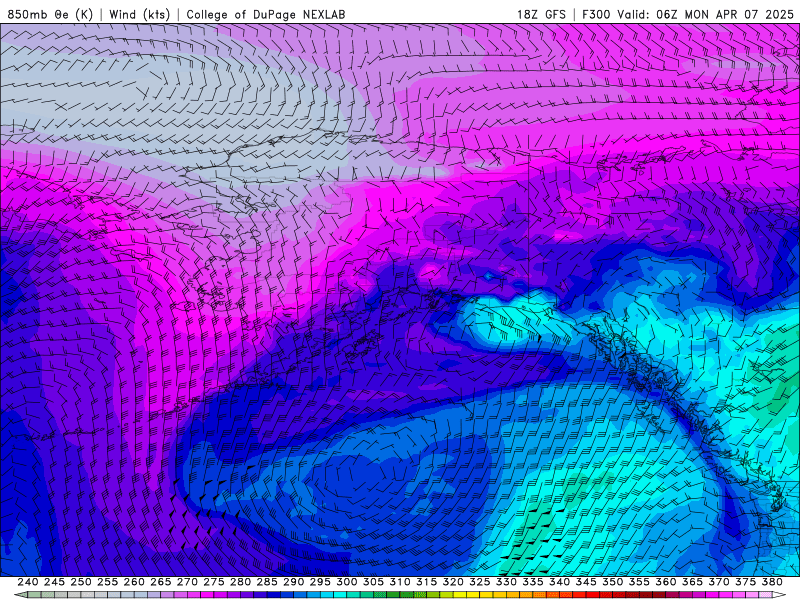Click the 310 value on the color scale
800x600 pixels.
[399, 582]
